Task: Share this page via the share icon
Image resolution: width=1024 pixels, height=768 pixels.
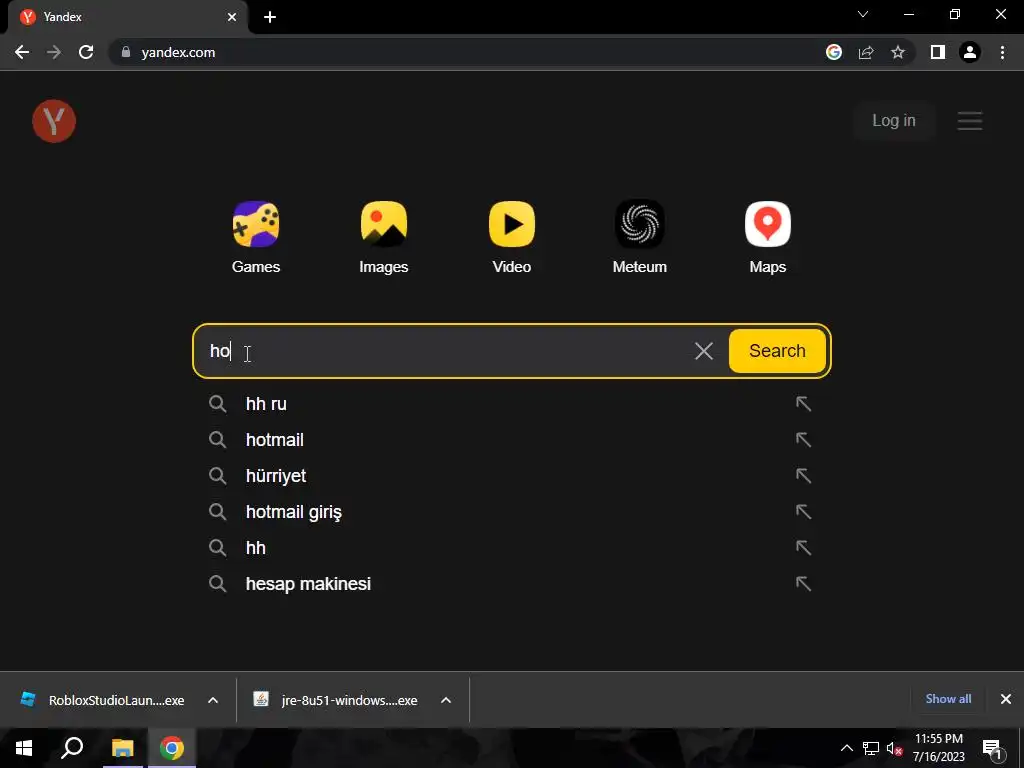Action: click(866, 52)
